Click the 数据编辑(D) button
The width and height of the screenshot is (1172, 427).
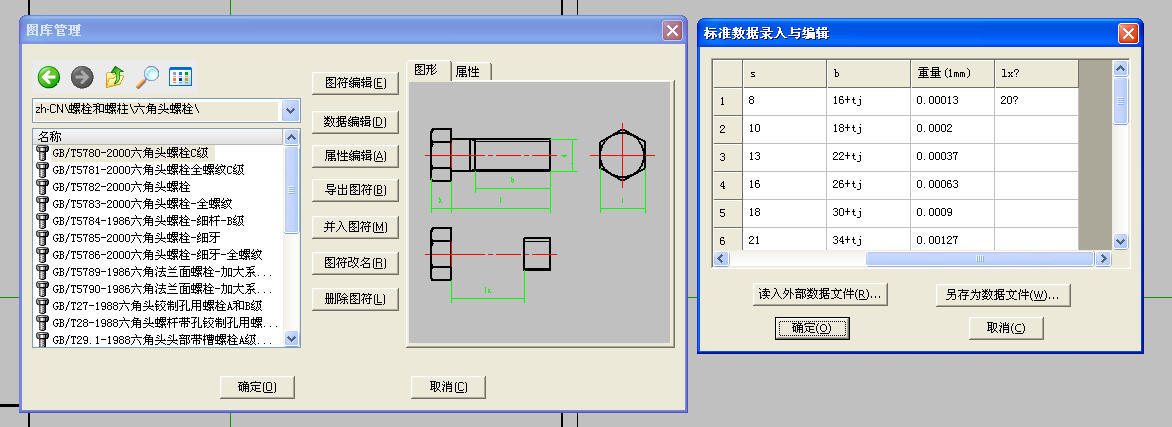click(x=355, y=122)
